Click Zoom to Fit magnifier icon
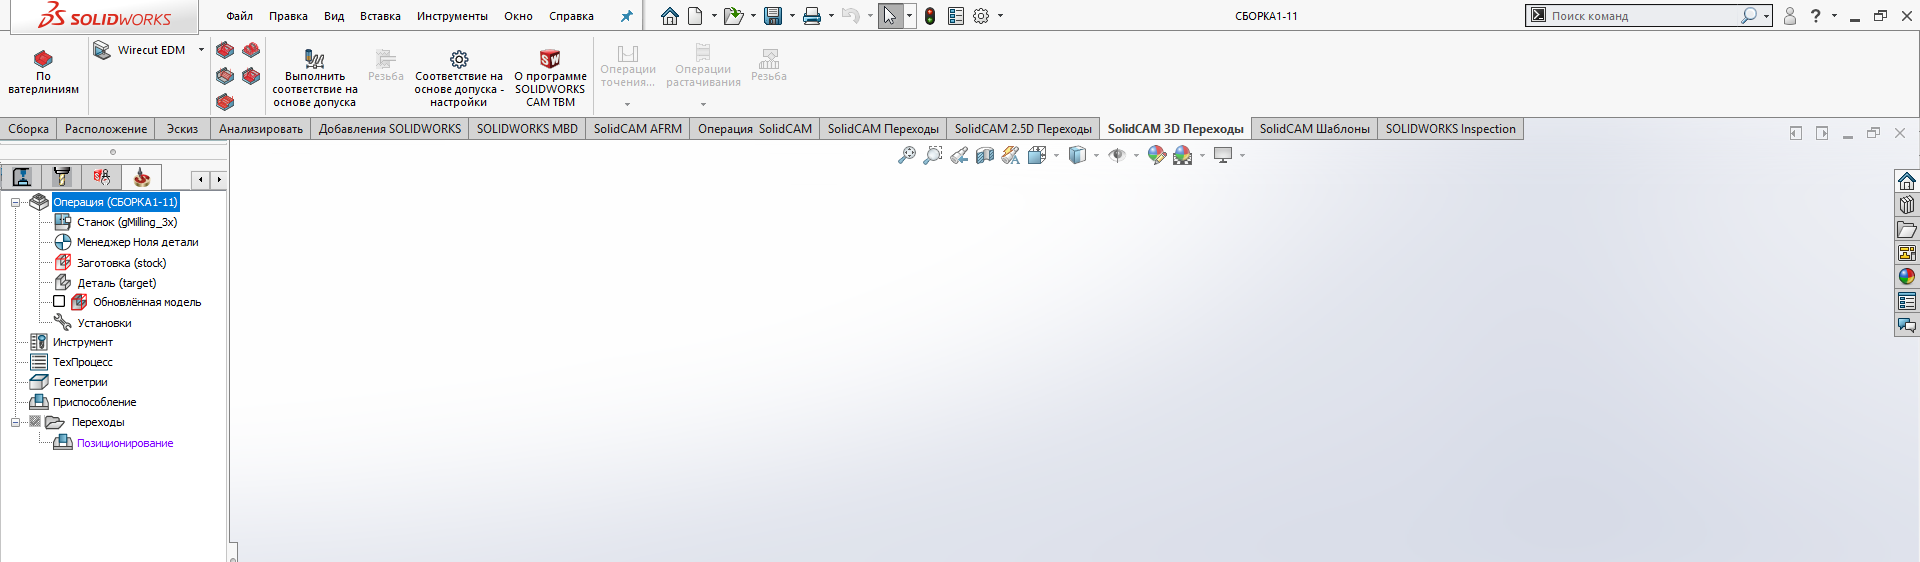1920x562 pixels. 907,155
